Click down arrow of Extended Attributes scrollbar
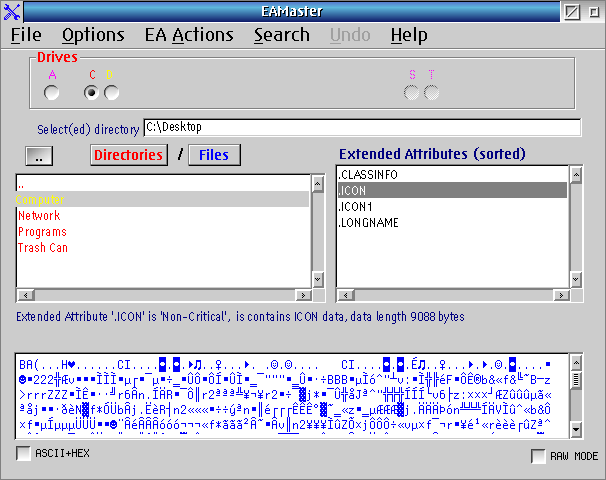The image size is (606, 480). pyautogui.click(x=576, y=279)
